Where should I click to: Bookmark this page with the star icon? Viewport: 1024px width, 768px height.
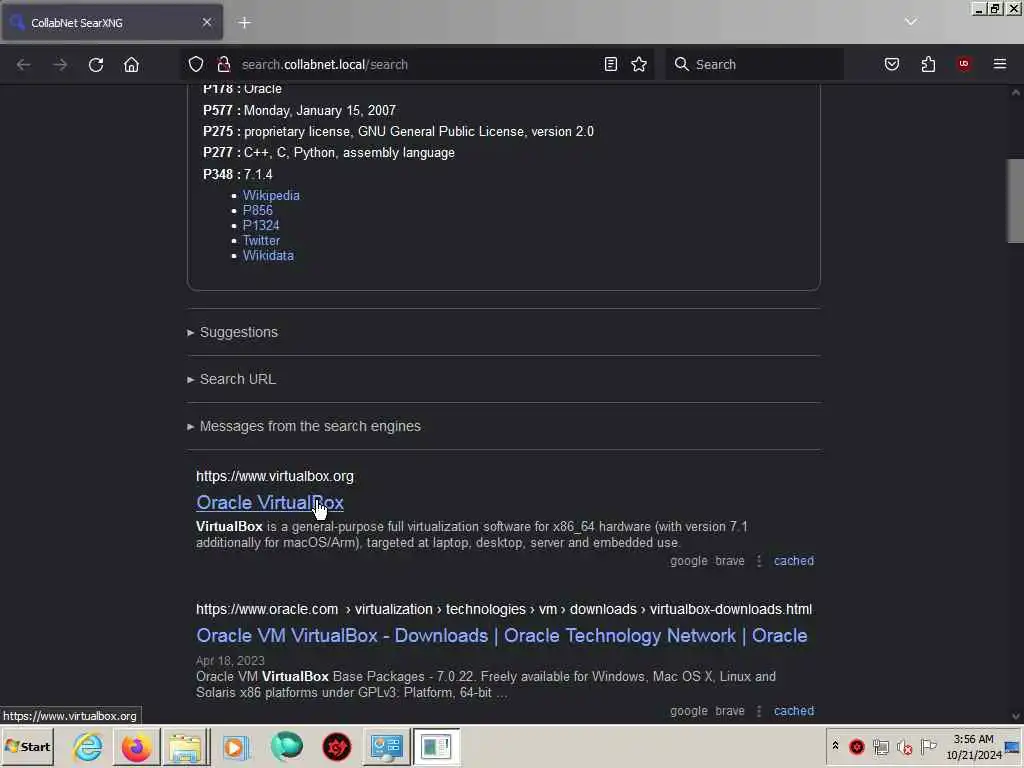point(639,64)
